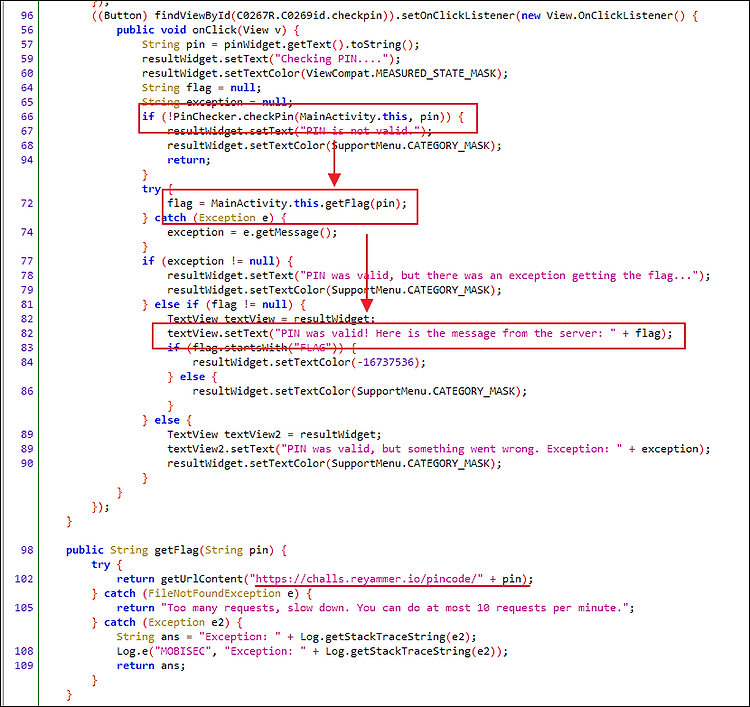Viewport: 750px width, 707px height.
Task: Click the 'public void onClick(View v)' line
Action: pos(208,30)
